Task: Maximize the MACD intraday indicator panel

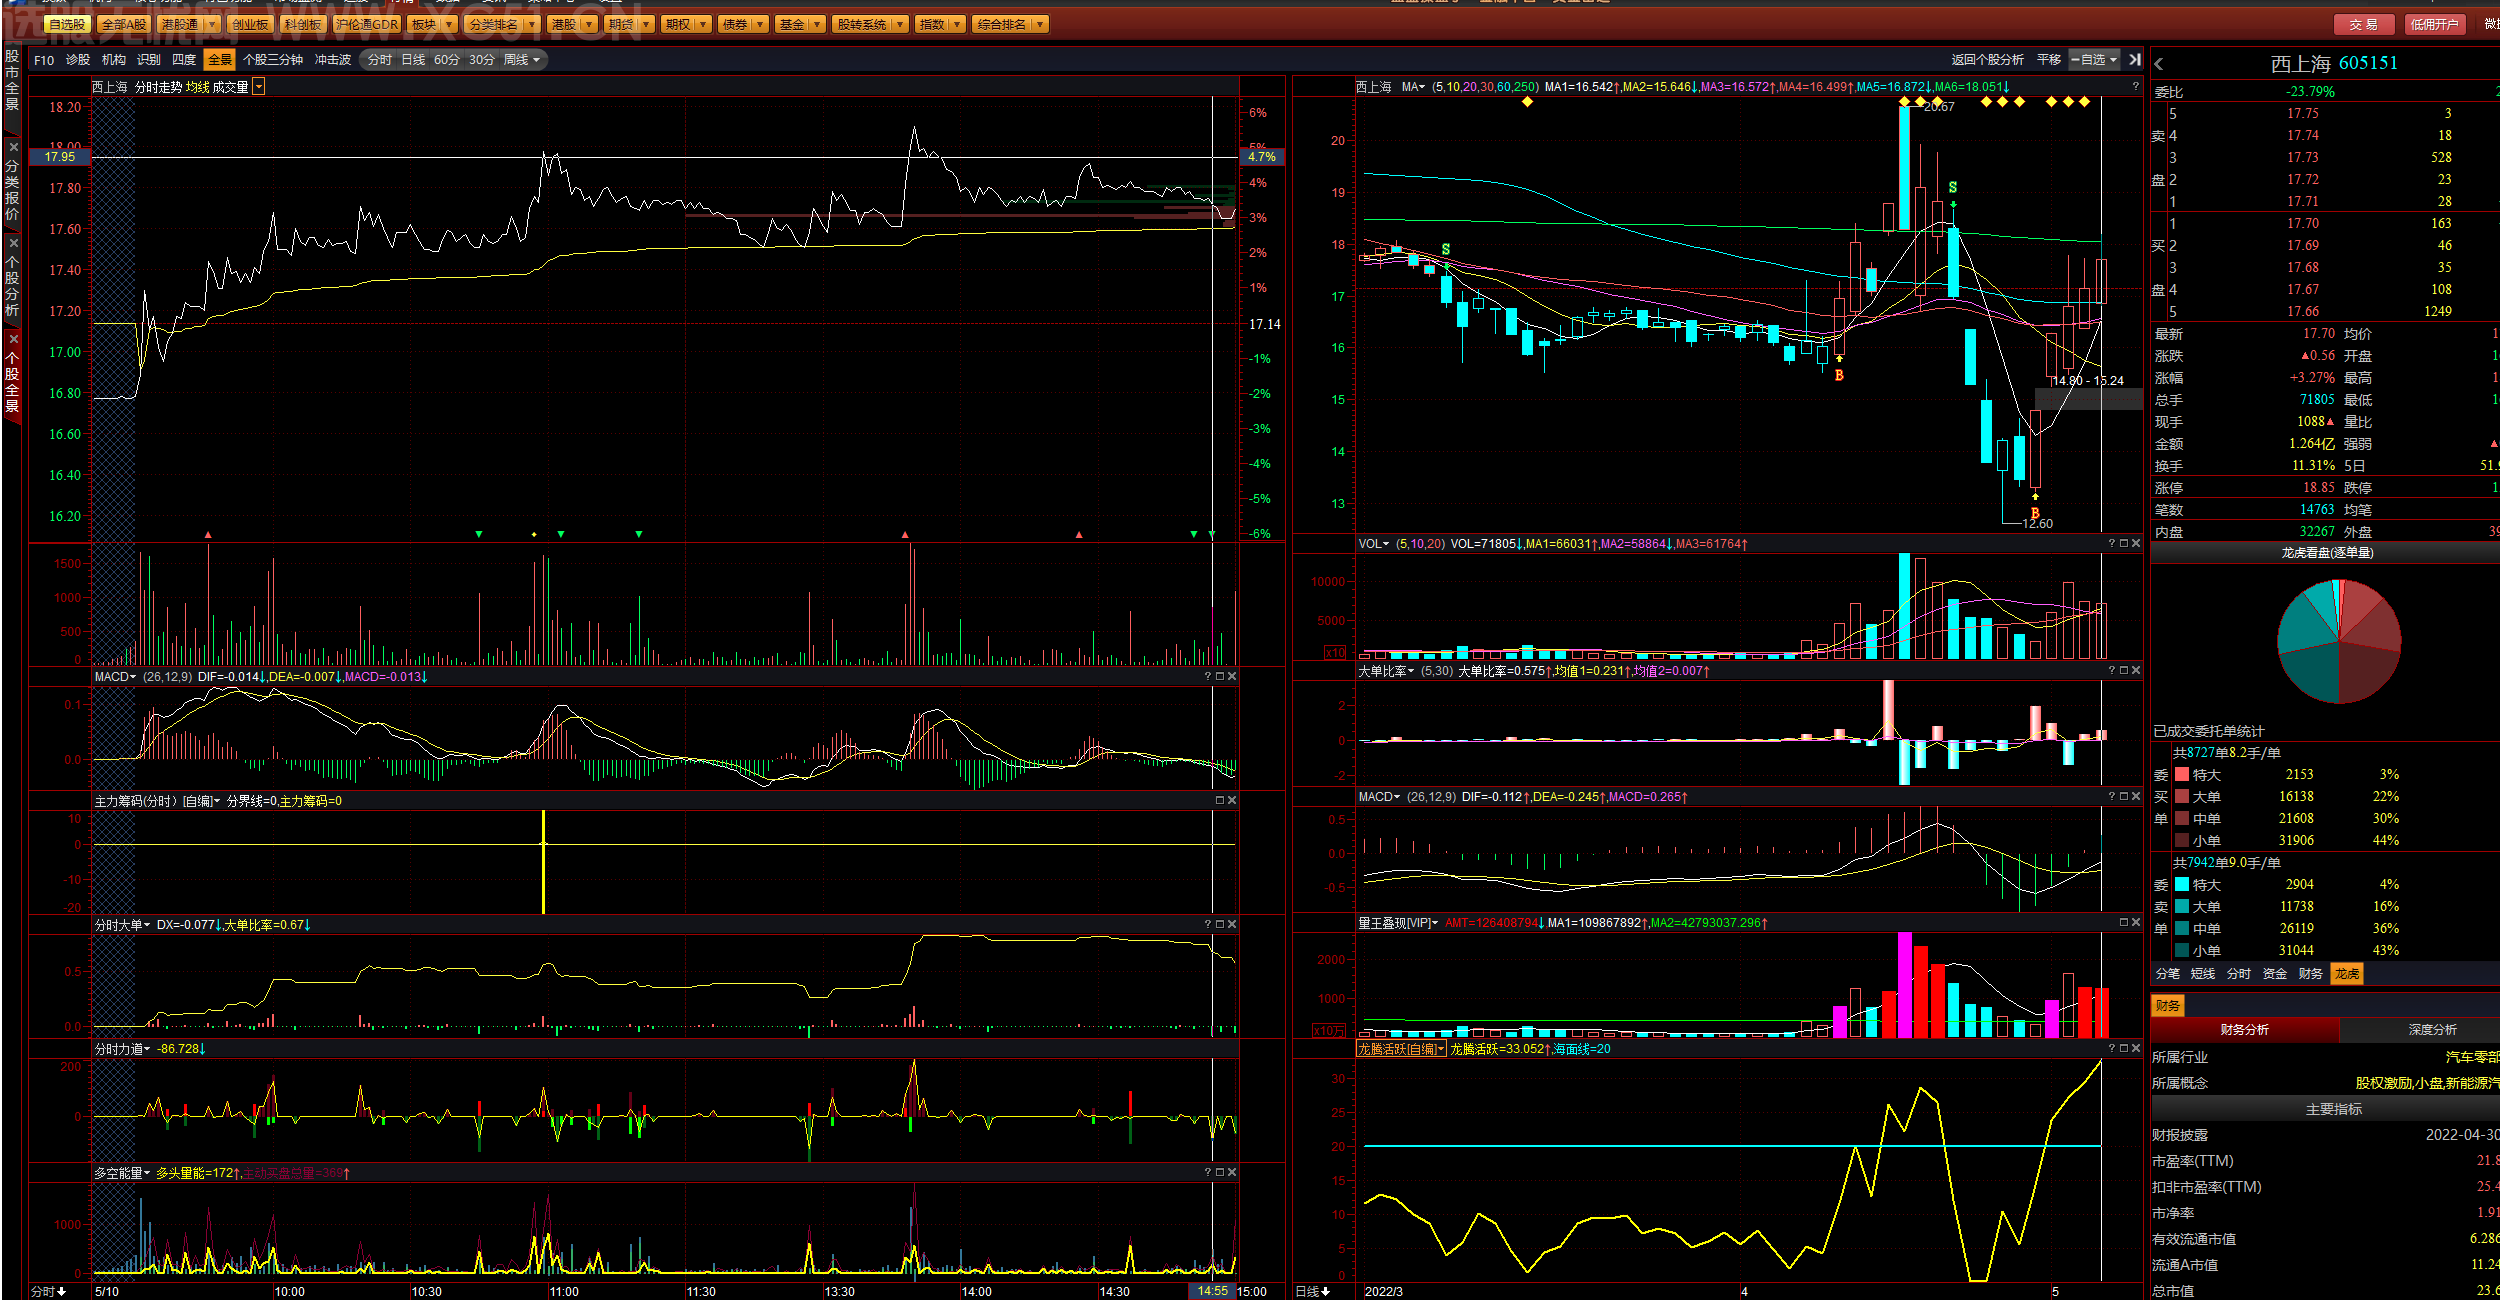Action: (1220, 677)
